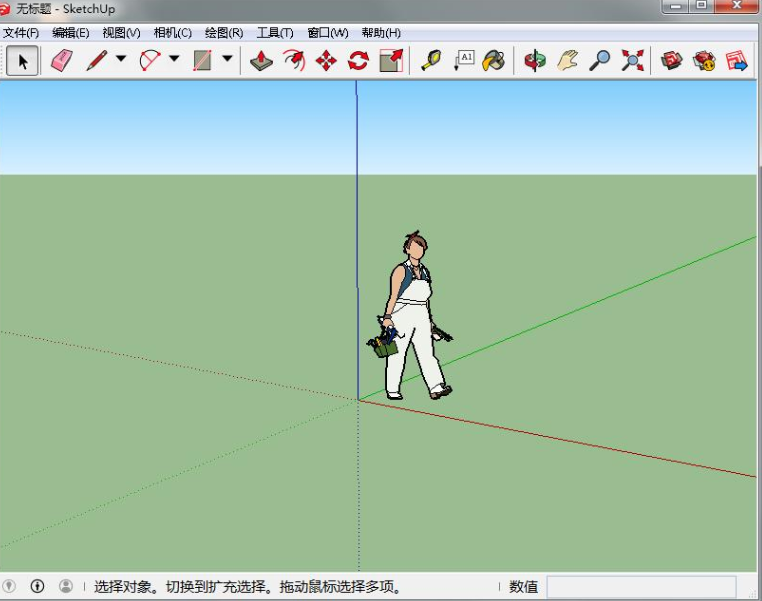Select the Move tool
Image resolution: width=762 pixels, height=601 pixels.
pos(326,61)
